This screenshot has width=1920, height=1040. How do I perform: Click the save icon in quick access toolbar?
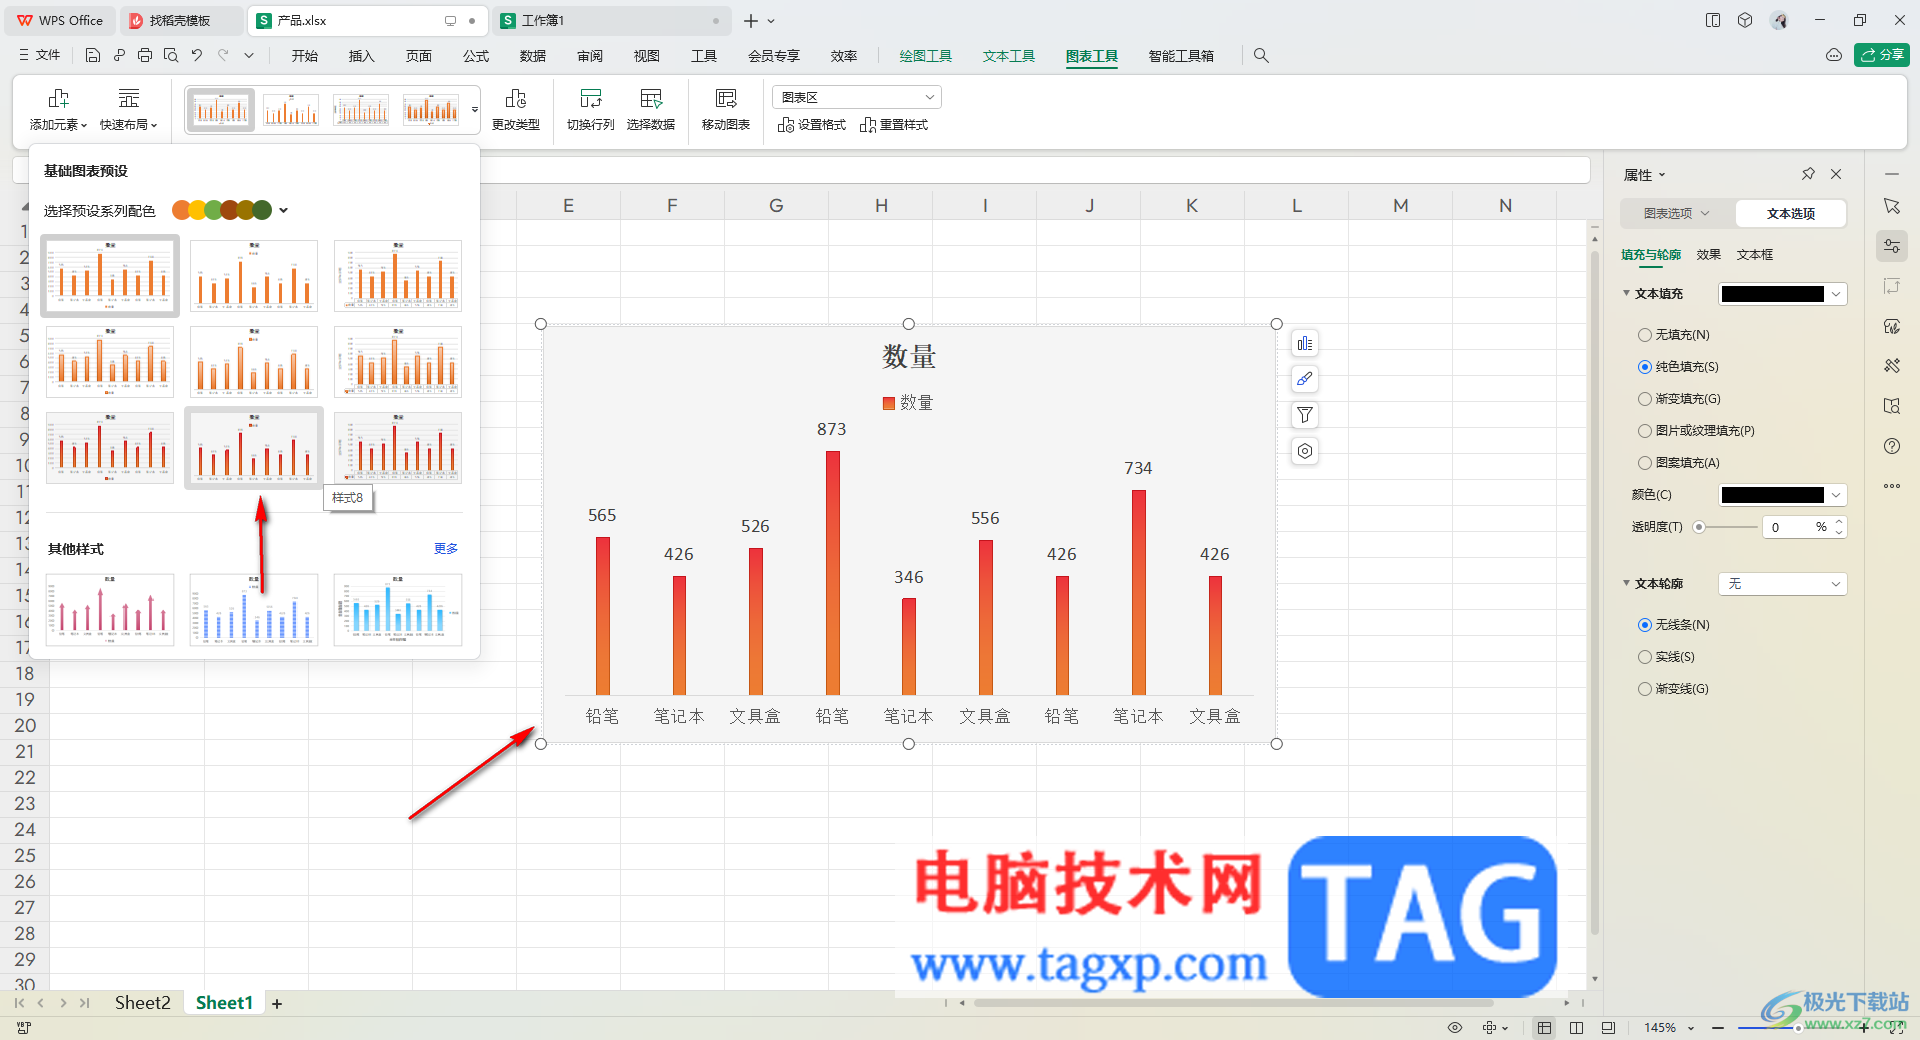(93, 56)
